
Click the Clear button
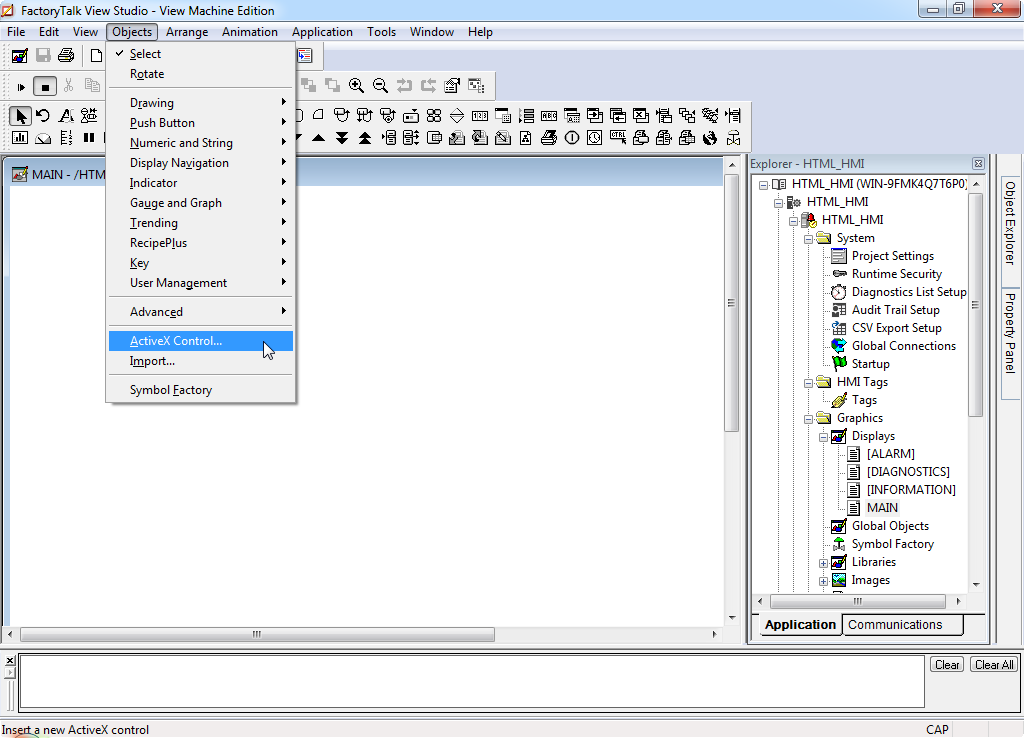pos(947,665)
